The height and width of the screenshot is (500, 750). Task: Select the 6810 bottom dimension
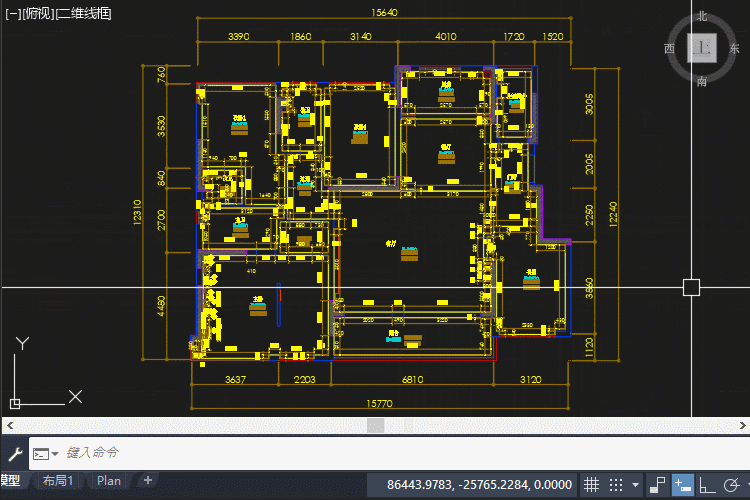click(x=412, y=379)
